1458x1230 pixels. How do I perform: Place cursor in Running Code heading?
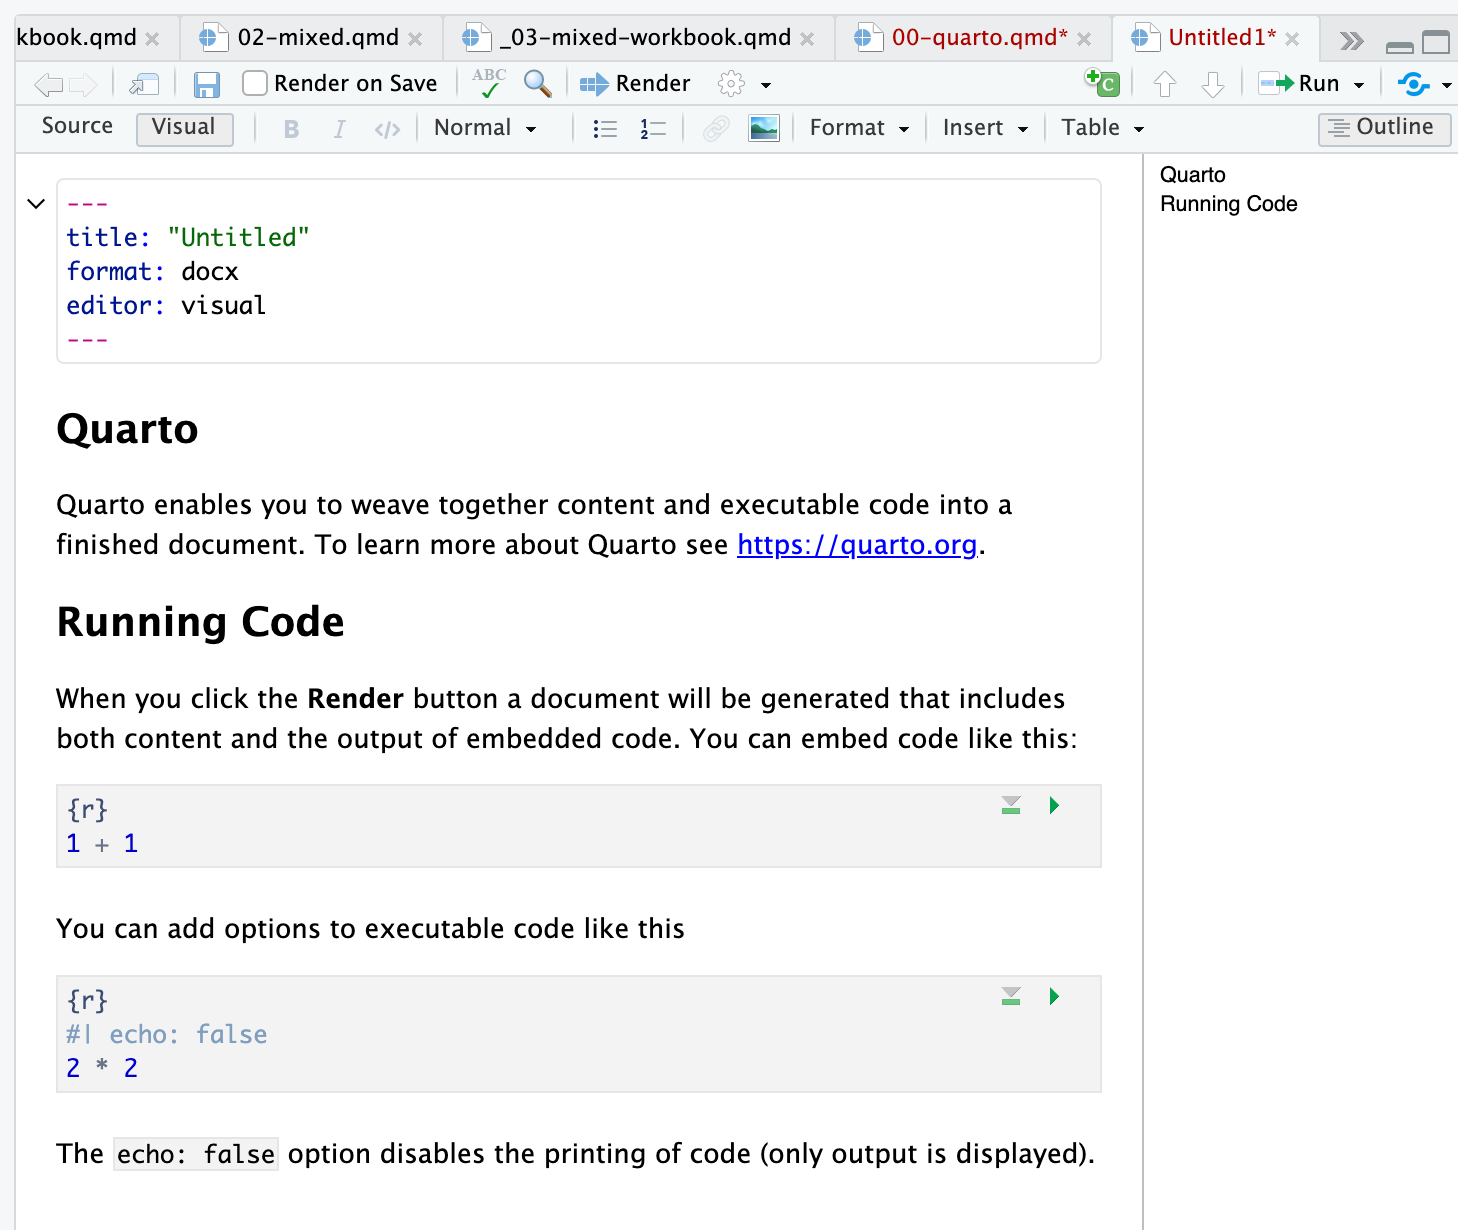[x=200, y=622]
